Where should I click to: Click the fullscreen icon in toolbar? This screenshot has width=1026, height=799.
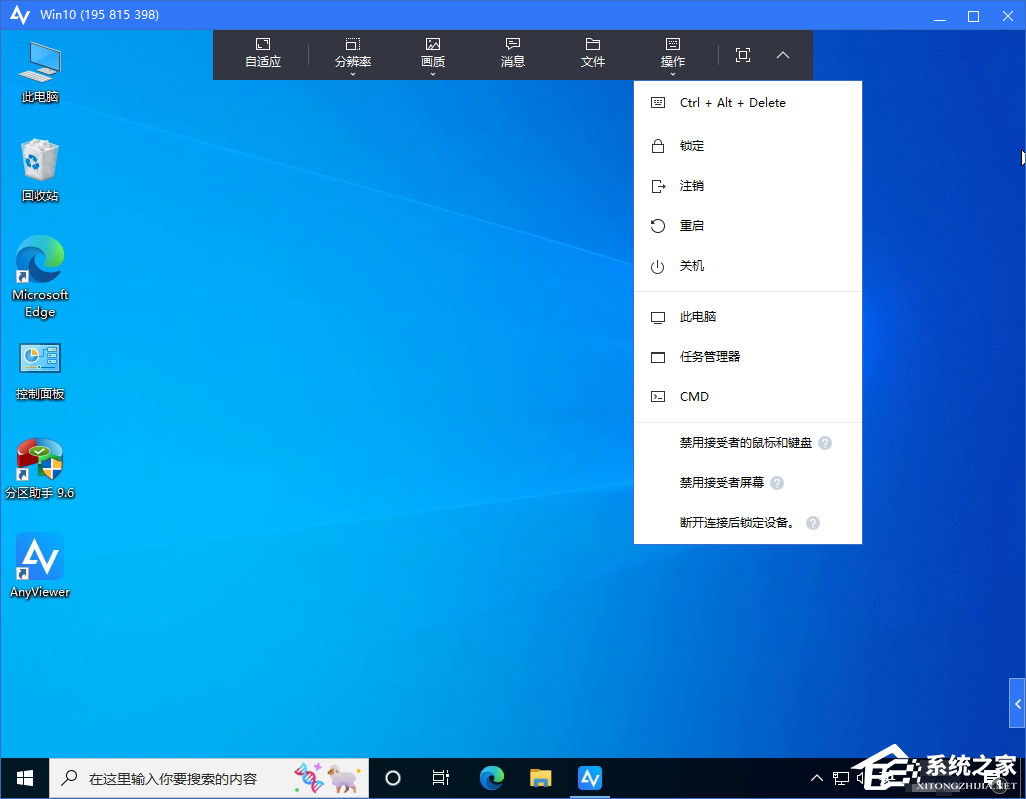point(743,55)
